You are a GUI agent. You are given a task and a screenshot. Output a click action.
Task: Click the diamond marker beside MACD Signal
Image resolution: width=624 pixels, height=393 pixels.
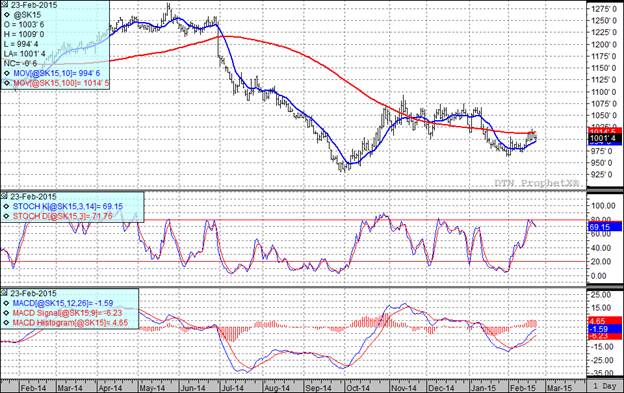[7, 313]
